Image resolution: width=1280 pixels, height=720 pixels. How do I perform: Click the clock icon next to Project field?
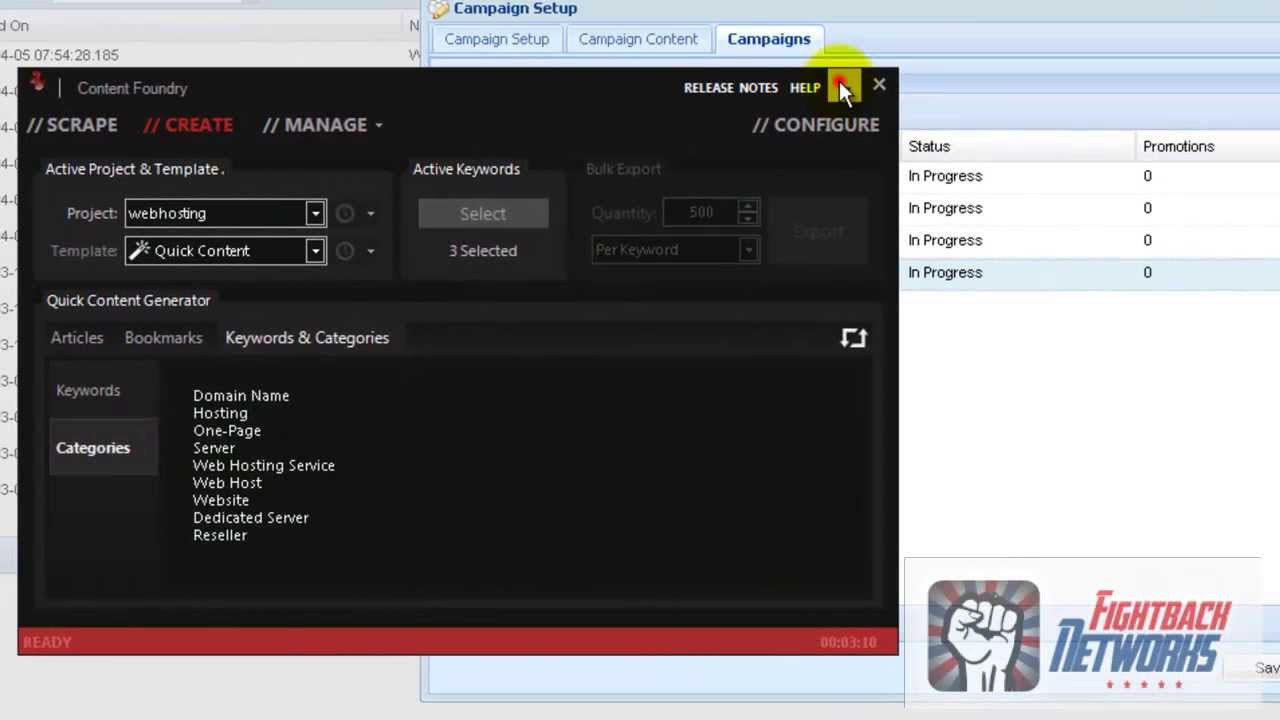click(x=345, y=213)
